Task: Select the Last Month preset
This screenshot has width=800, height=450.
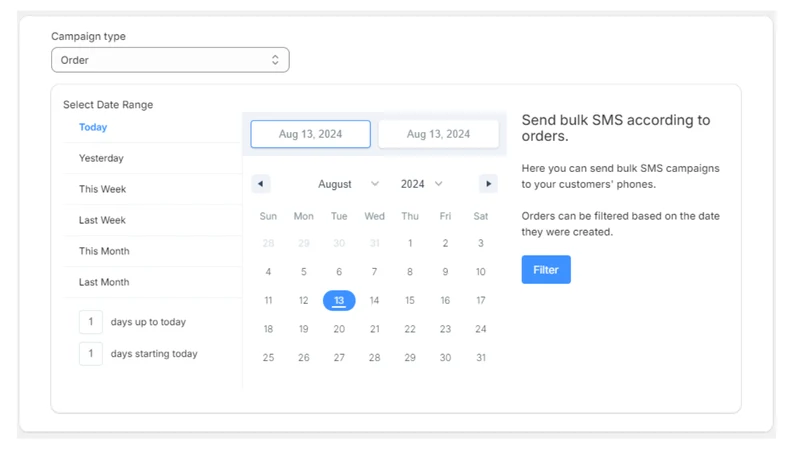Action: pyautogui.click(x=152, y=282)
